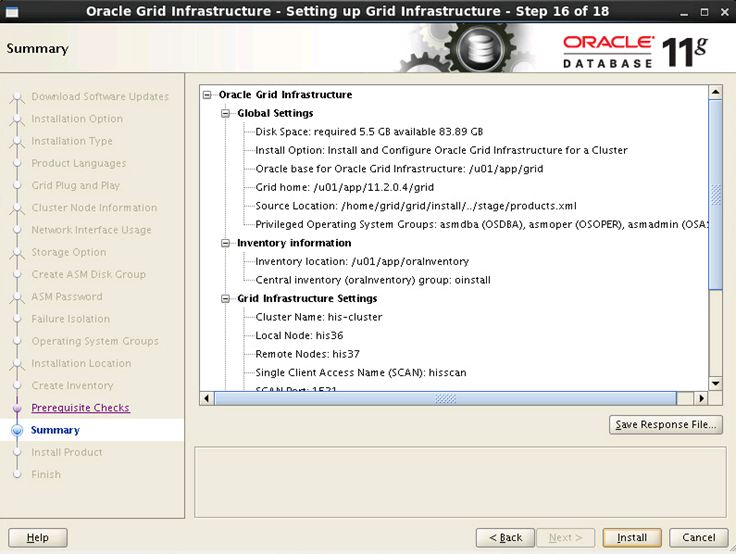
Task: Cancel the Grid Infrastructure setup
Action: click(698, 538)
